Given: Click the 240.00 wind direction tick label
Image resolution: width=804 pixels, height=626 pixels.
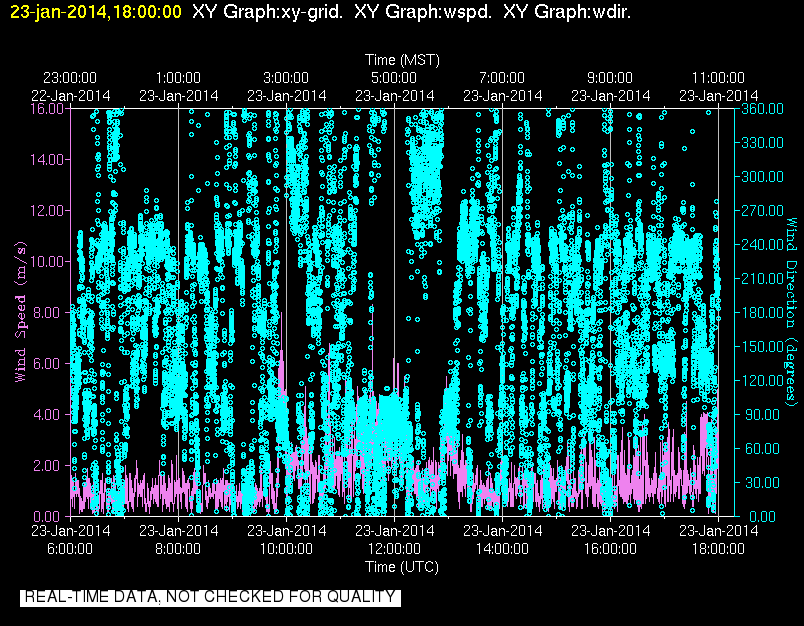Looking at the screenshot, I should pos(762,245).
